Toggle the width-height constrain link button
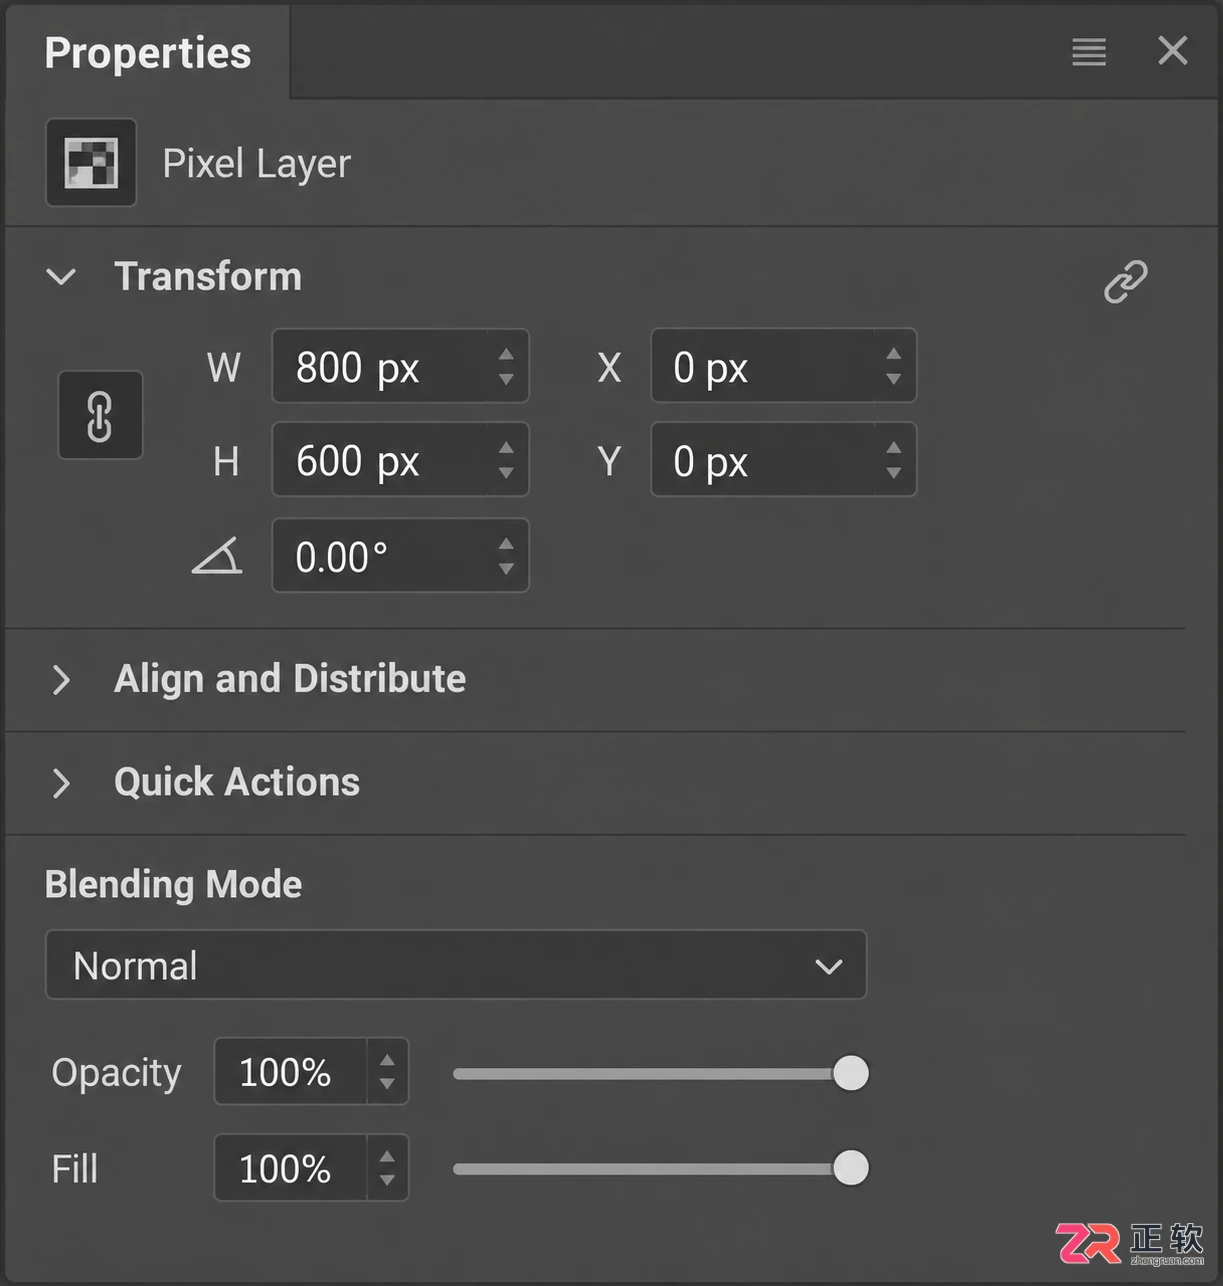The width and height of the screenshot is (1223, 1286). [x=100, y=415]
